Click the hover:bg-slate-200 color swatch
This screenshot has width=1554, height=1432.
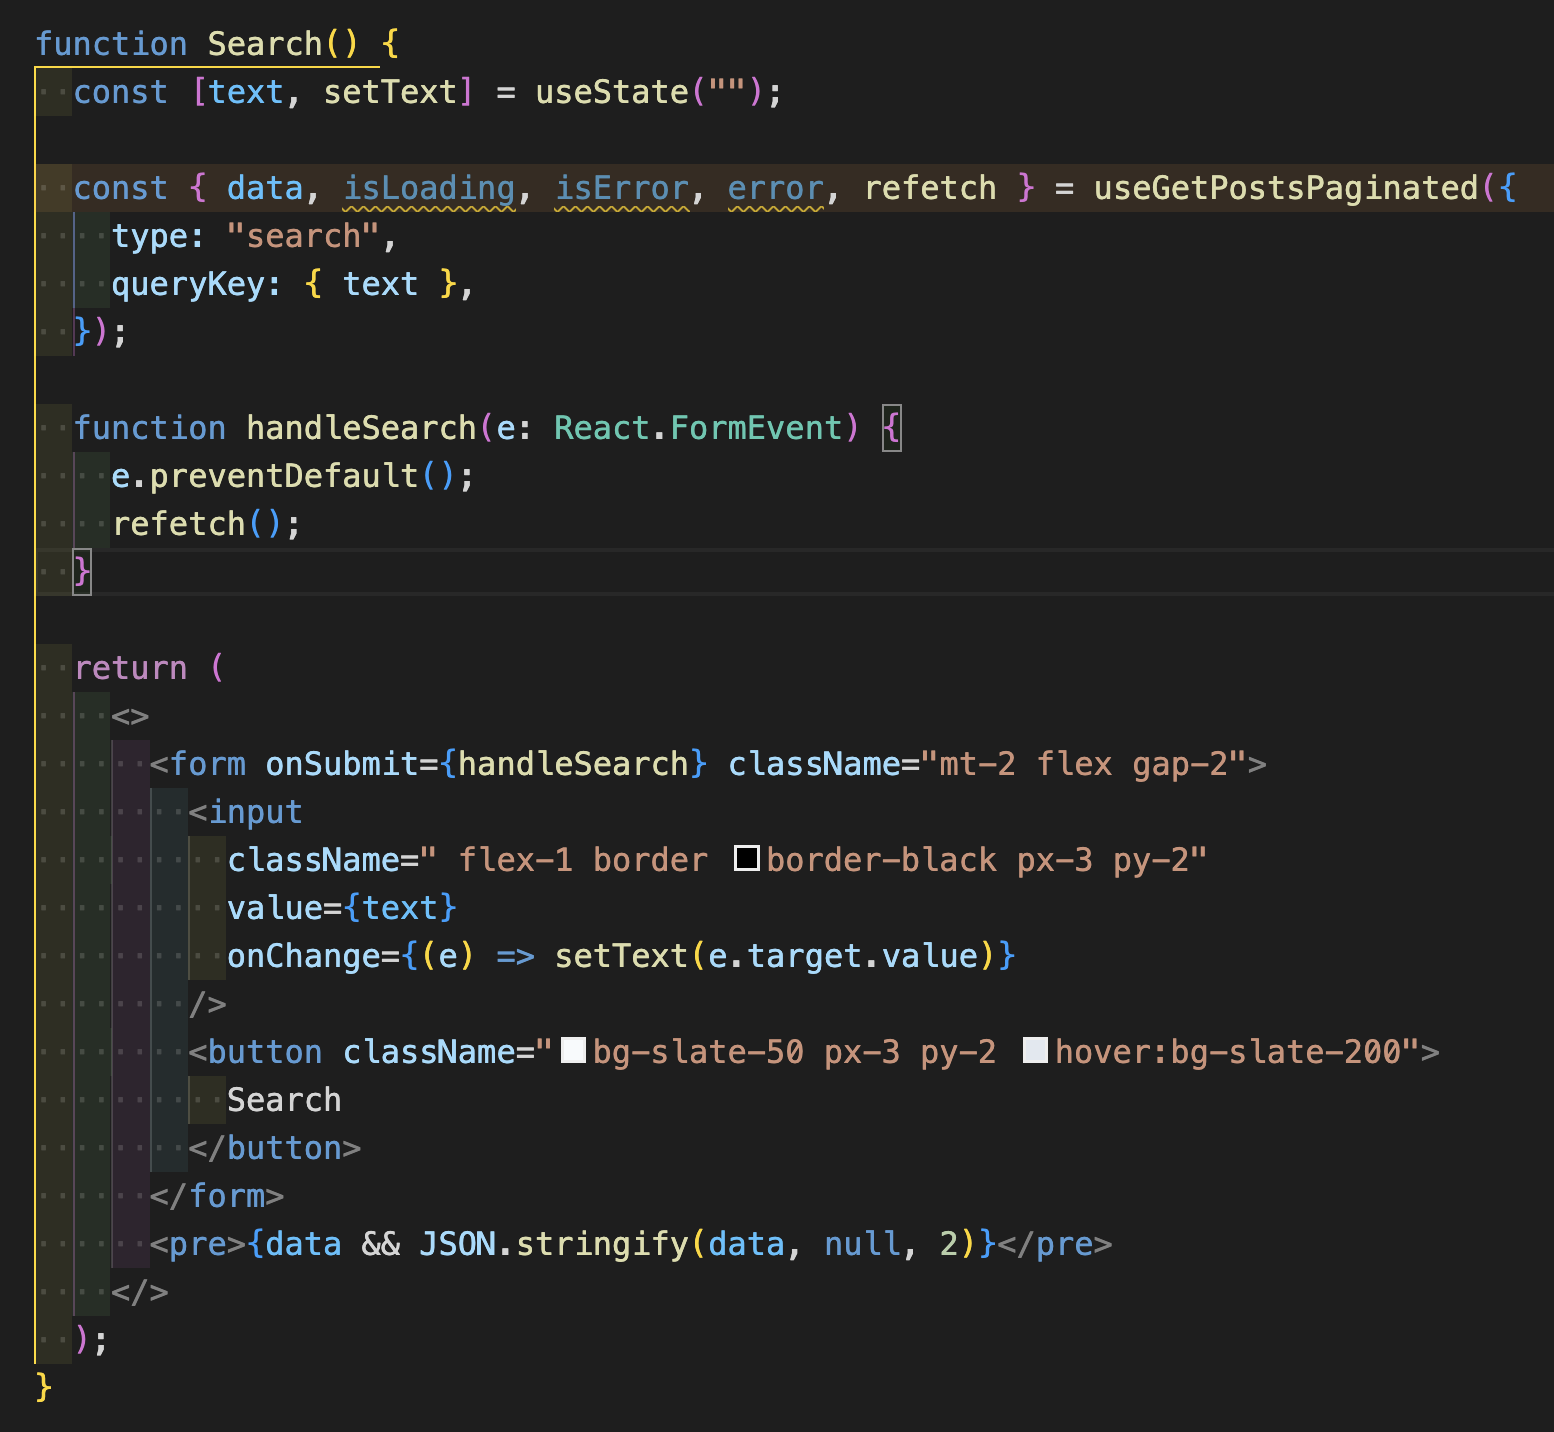tap(1036, 1050)
